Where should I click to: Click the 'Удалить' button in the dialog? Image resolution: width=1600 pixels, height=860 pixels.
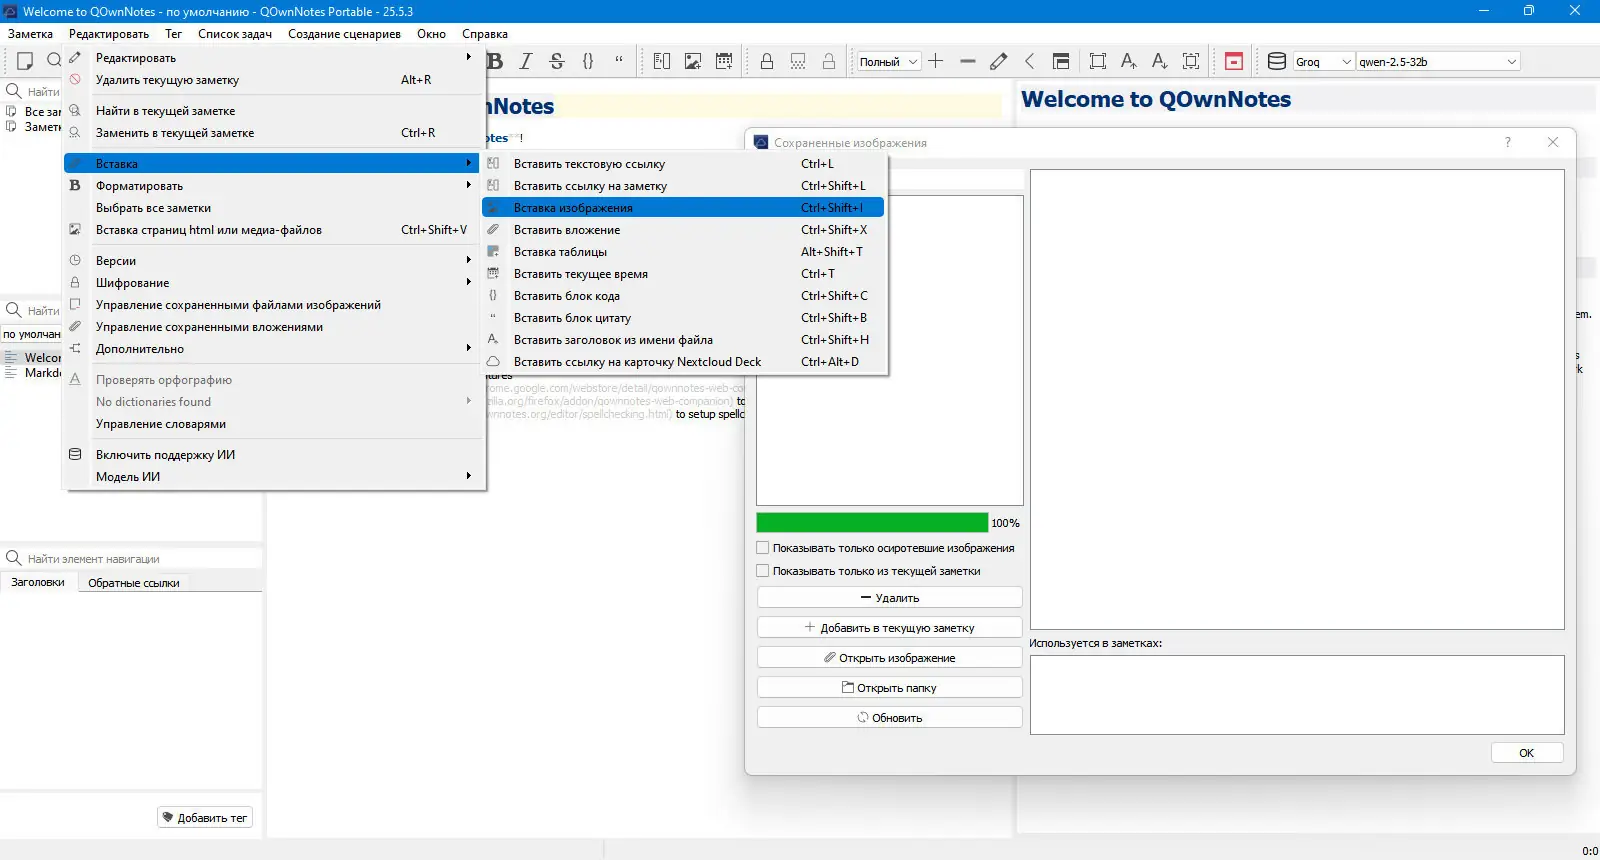(x=890, y=598)
